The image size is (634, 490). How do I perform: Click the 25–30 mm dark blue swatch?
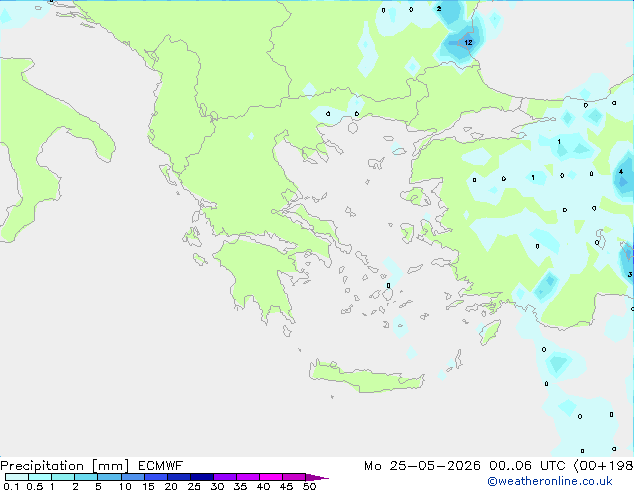201,477
